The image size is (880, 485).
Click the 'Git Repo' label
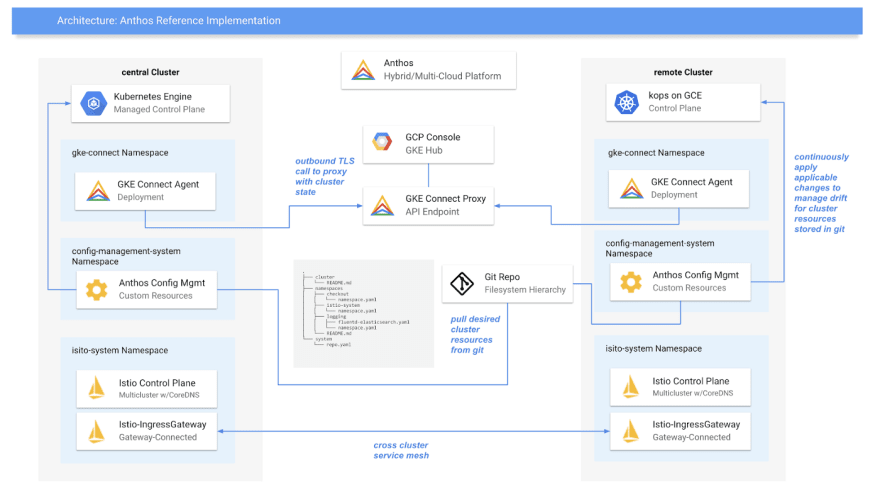tap(502, 277)
